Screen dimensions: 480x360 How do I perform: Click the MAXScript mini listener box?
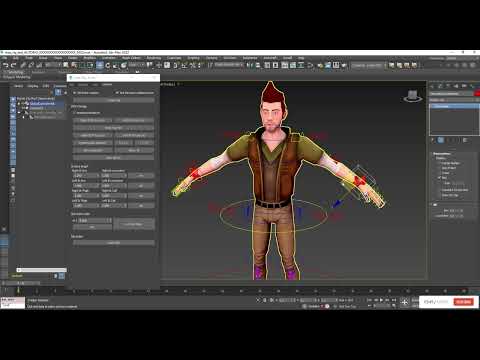13,302
